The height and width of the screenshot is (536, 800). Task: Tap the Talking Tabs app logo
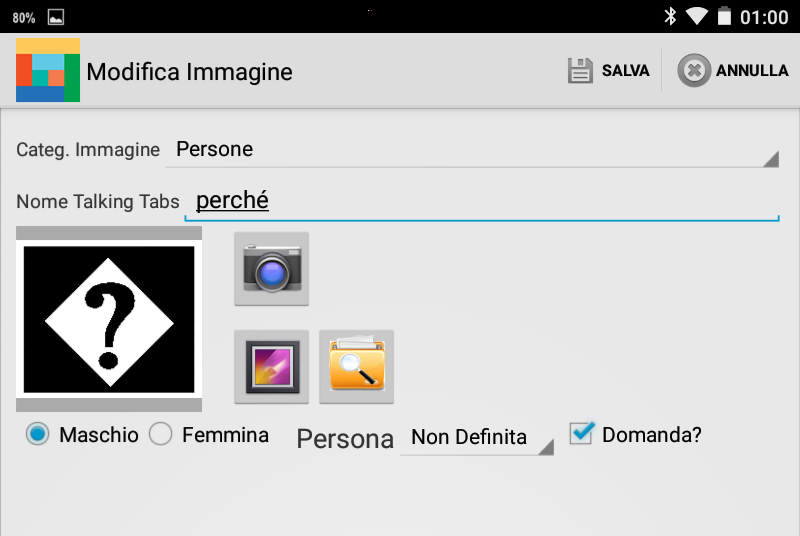(x=47, y=71)
